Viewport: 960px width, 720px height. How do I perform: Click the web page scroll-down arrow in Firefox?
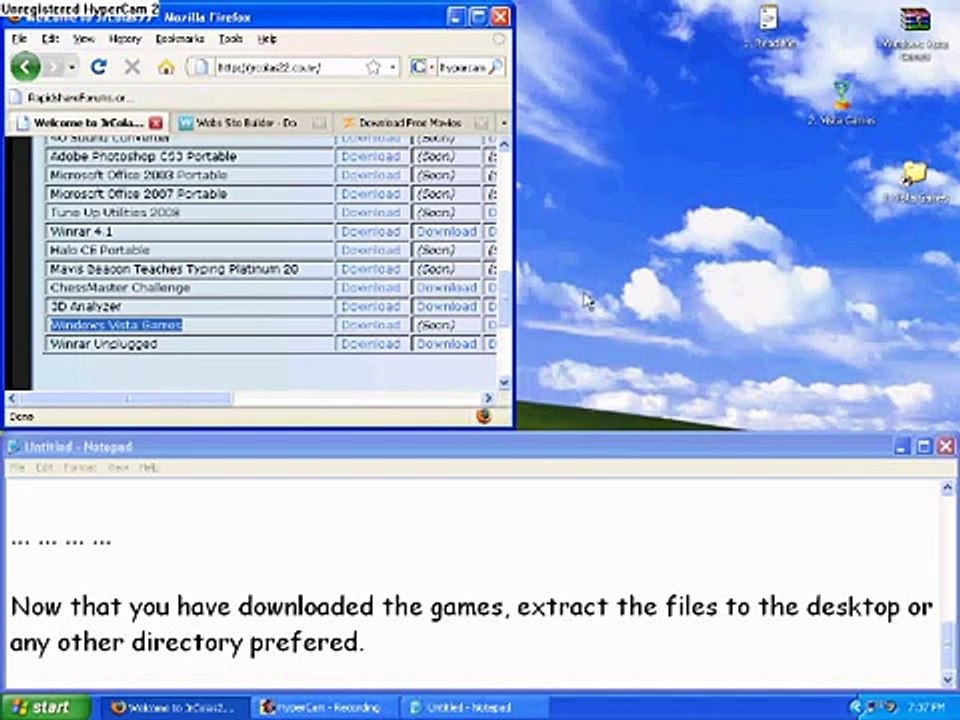504,383
